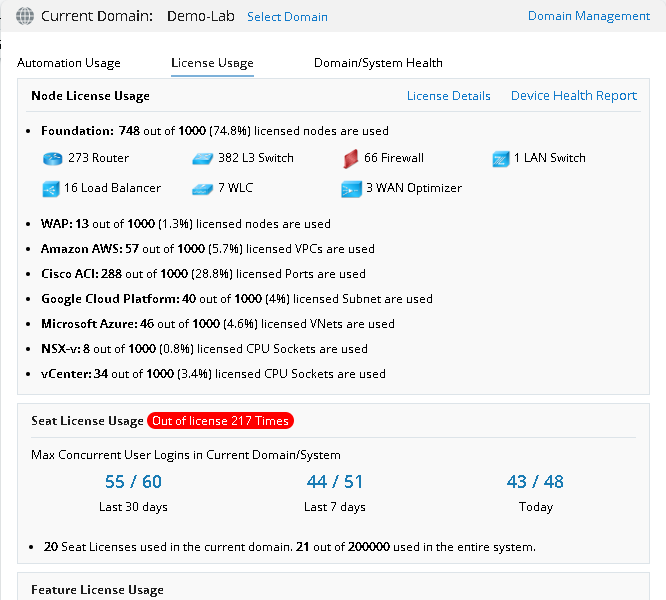The height and width of the screenshot is (600, 666).
Task: Click the 20 Seat Licenses used line
Action: pos(290,547)
